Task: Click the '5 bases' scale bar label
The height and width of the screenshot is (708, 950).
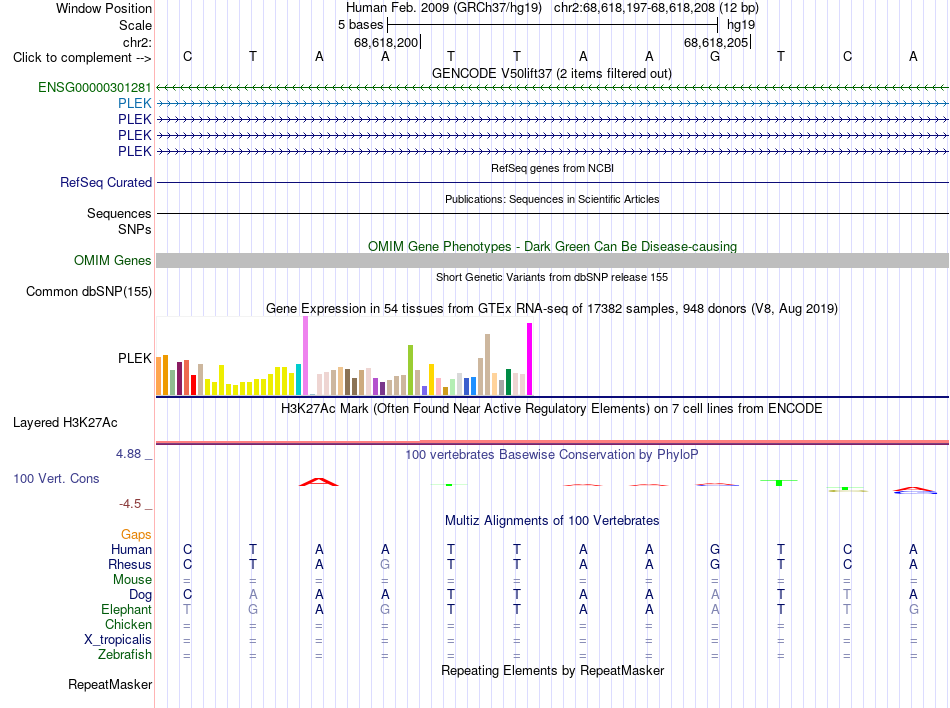Action: pos(360,25)
